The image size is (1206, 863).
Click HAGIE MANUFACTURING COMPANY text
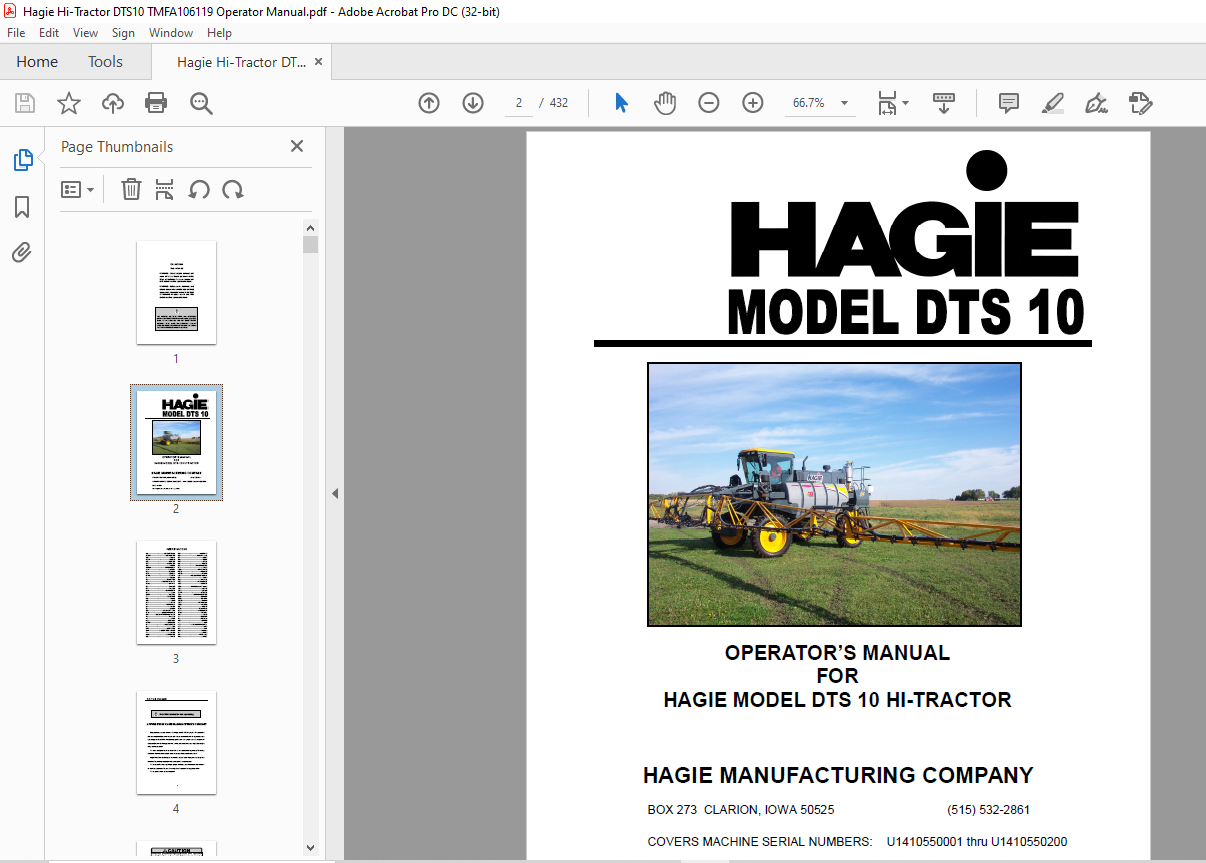pos(838,775)
